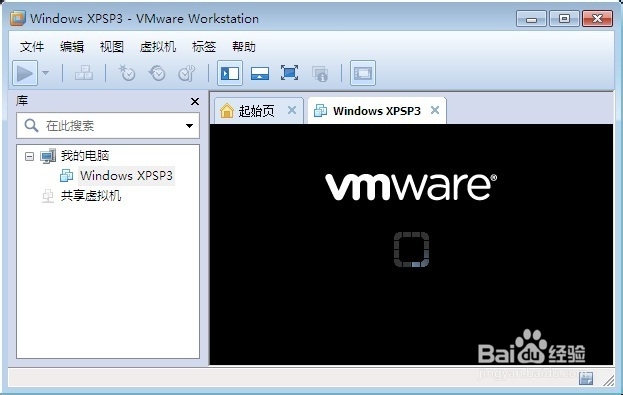Viewport: 623px width, 395px height.
Task: Switch to the Windows XPSP3 tab
Action: 376,111
